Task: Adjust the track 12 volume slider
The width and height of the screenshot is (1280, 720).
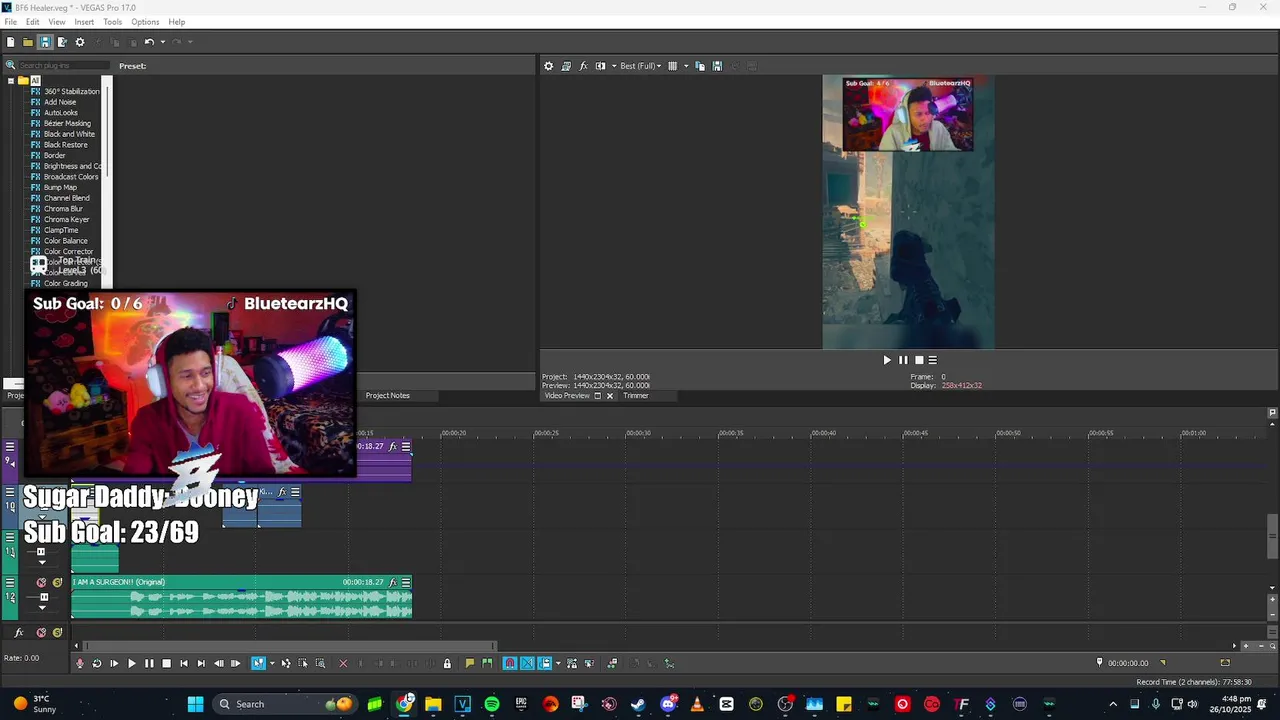Action: click(x=42, y=597)
